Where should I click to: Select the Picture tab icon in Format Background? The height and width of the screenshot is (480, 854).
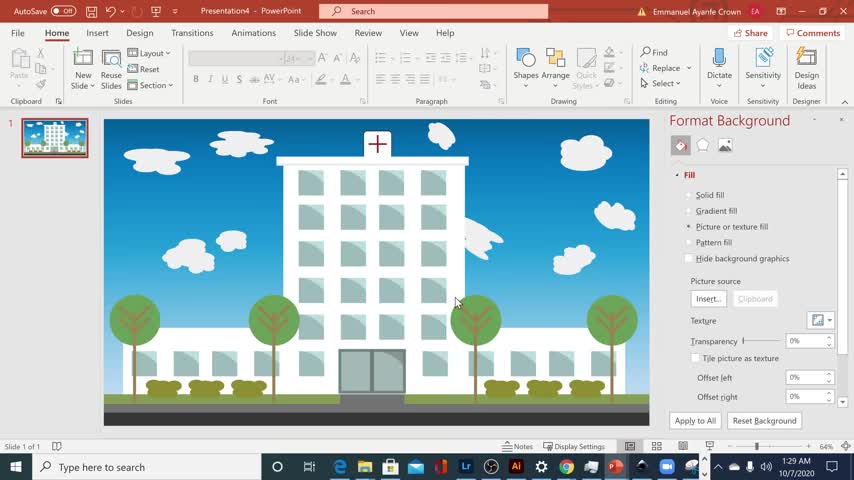pyautogui.click(x=725, y=145)
